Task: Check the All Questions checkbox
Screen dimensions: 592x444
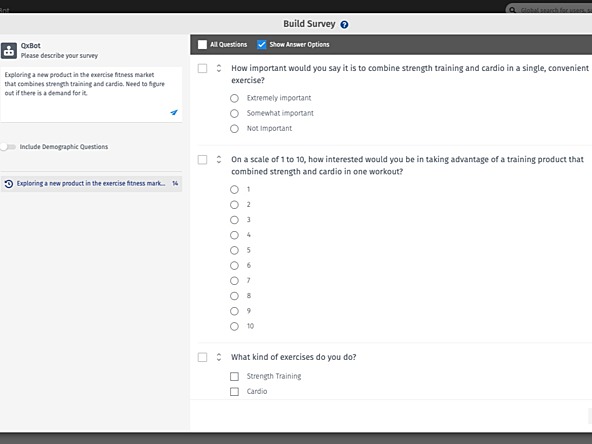Action: coord(202,45)
